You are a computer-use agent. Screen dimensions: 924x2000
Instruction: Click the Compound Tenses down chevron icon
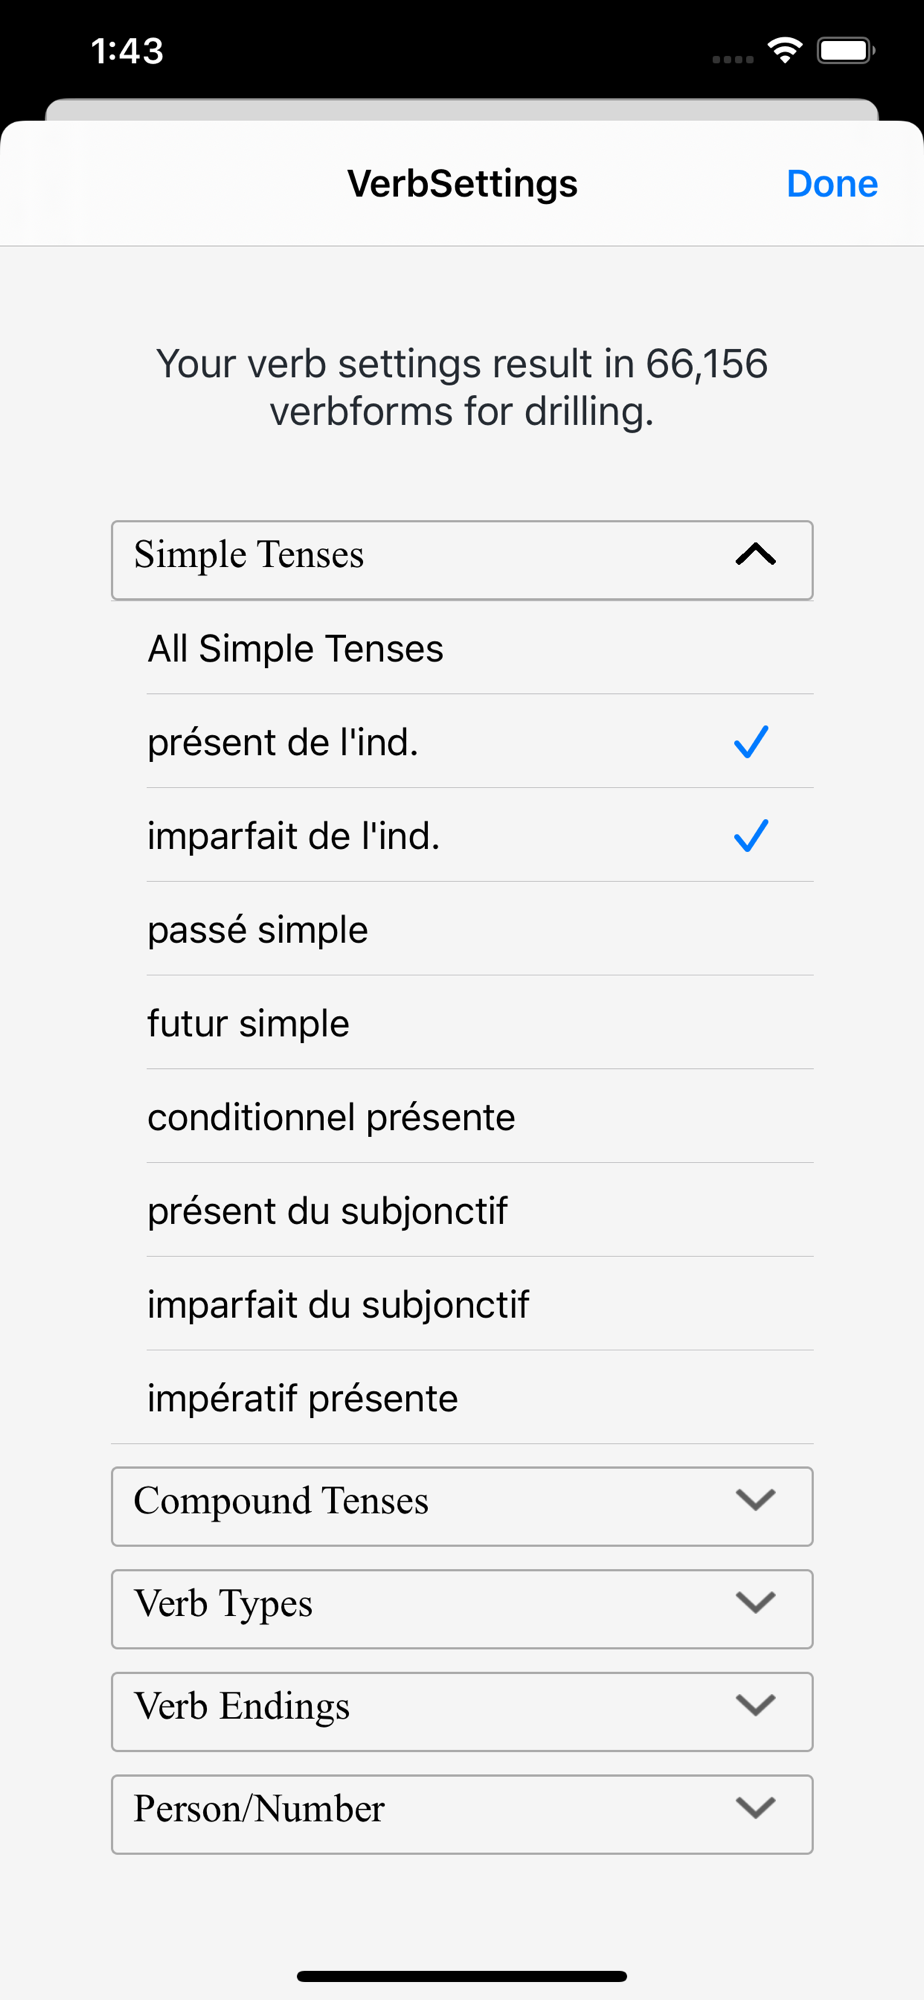(755, 1500)
